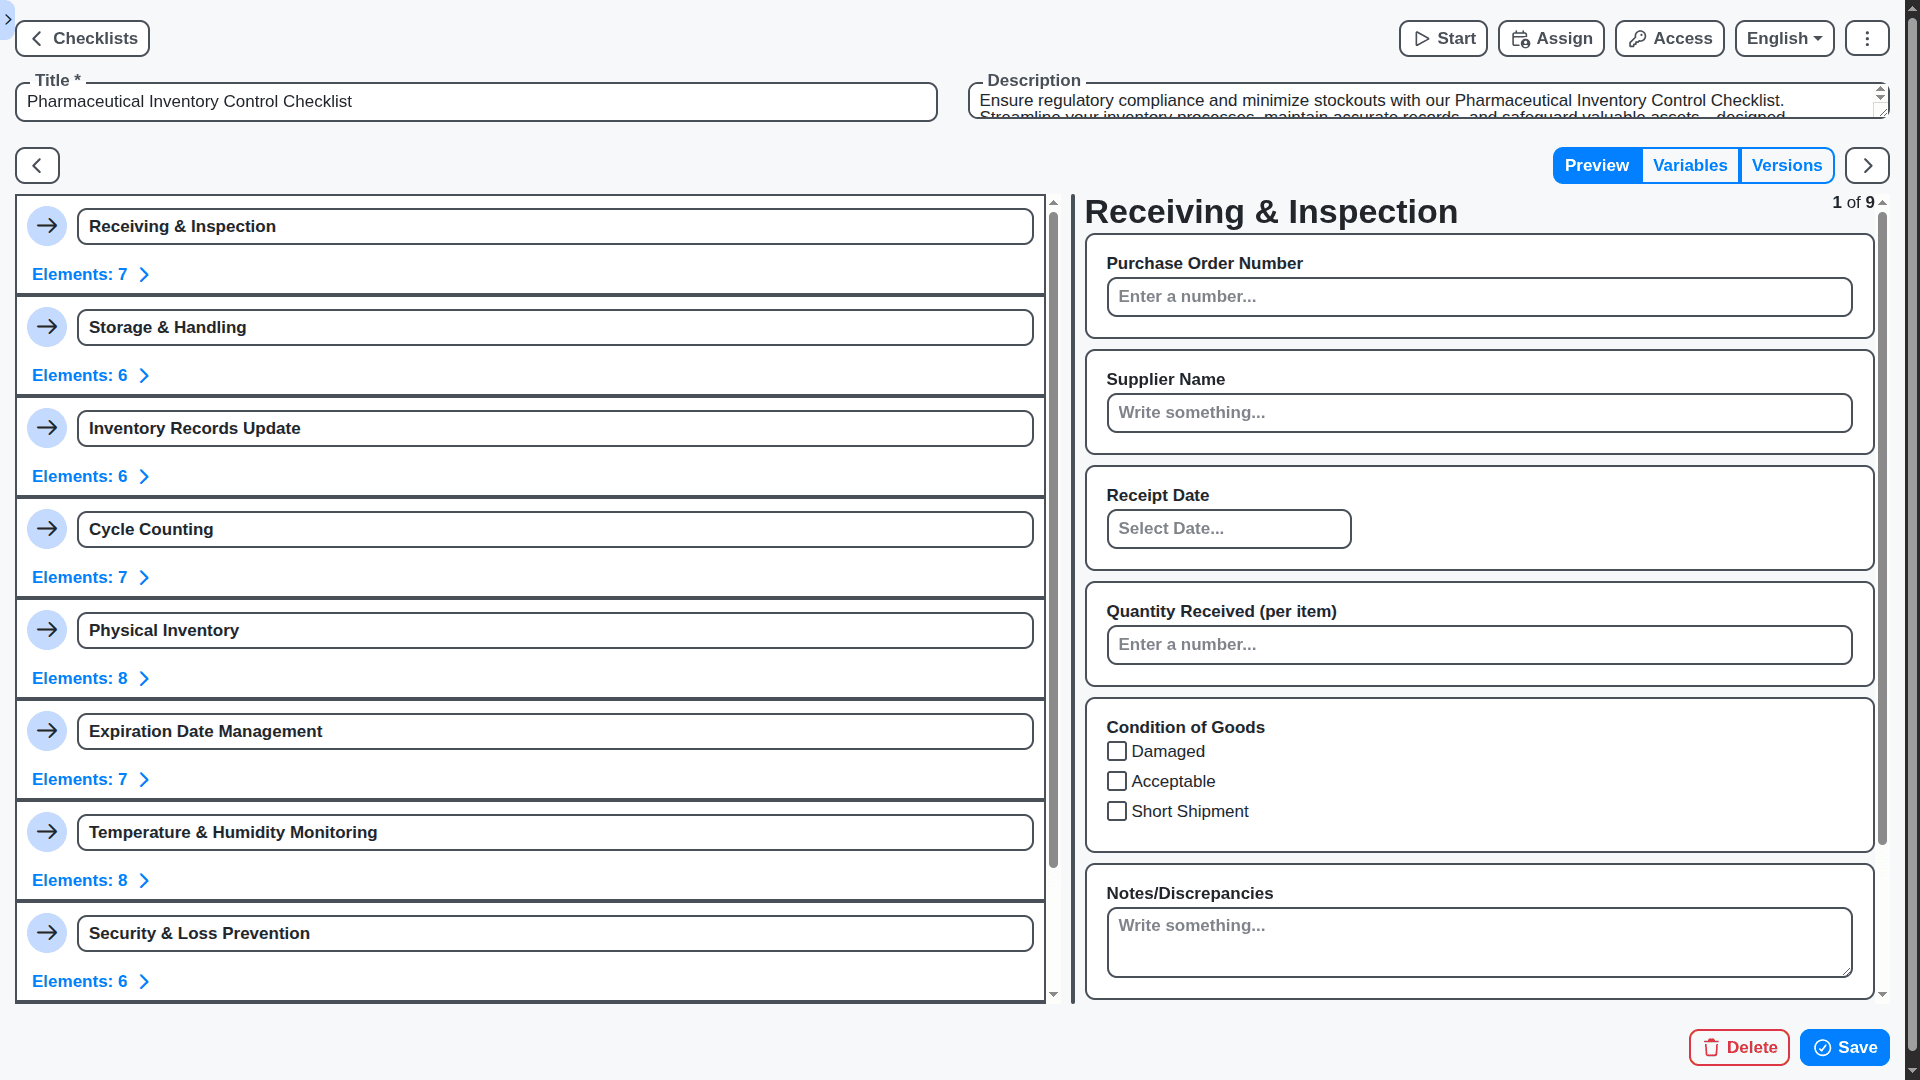This screenshot has height=1080, width=1920.
Task: Click the arrow icon on Storage & Handling section
Action: click(47, 327)
